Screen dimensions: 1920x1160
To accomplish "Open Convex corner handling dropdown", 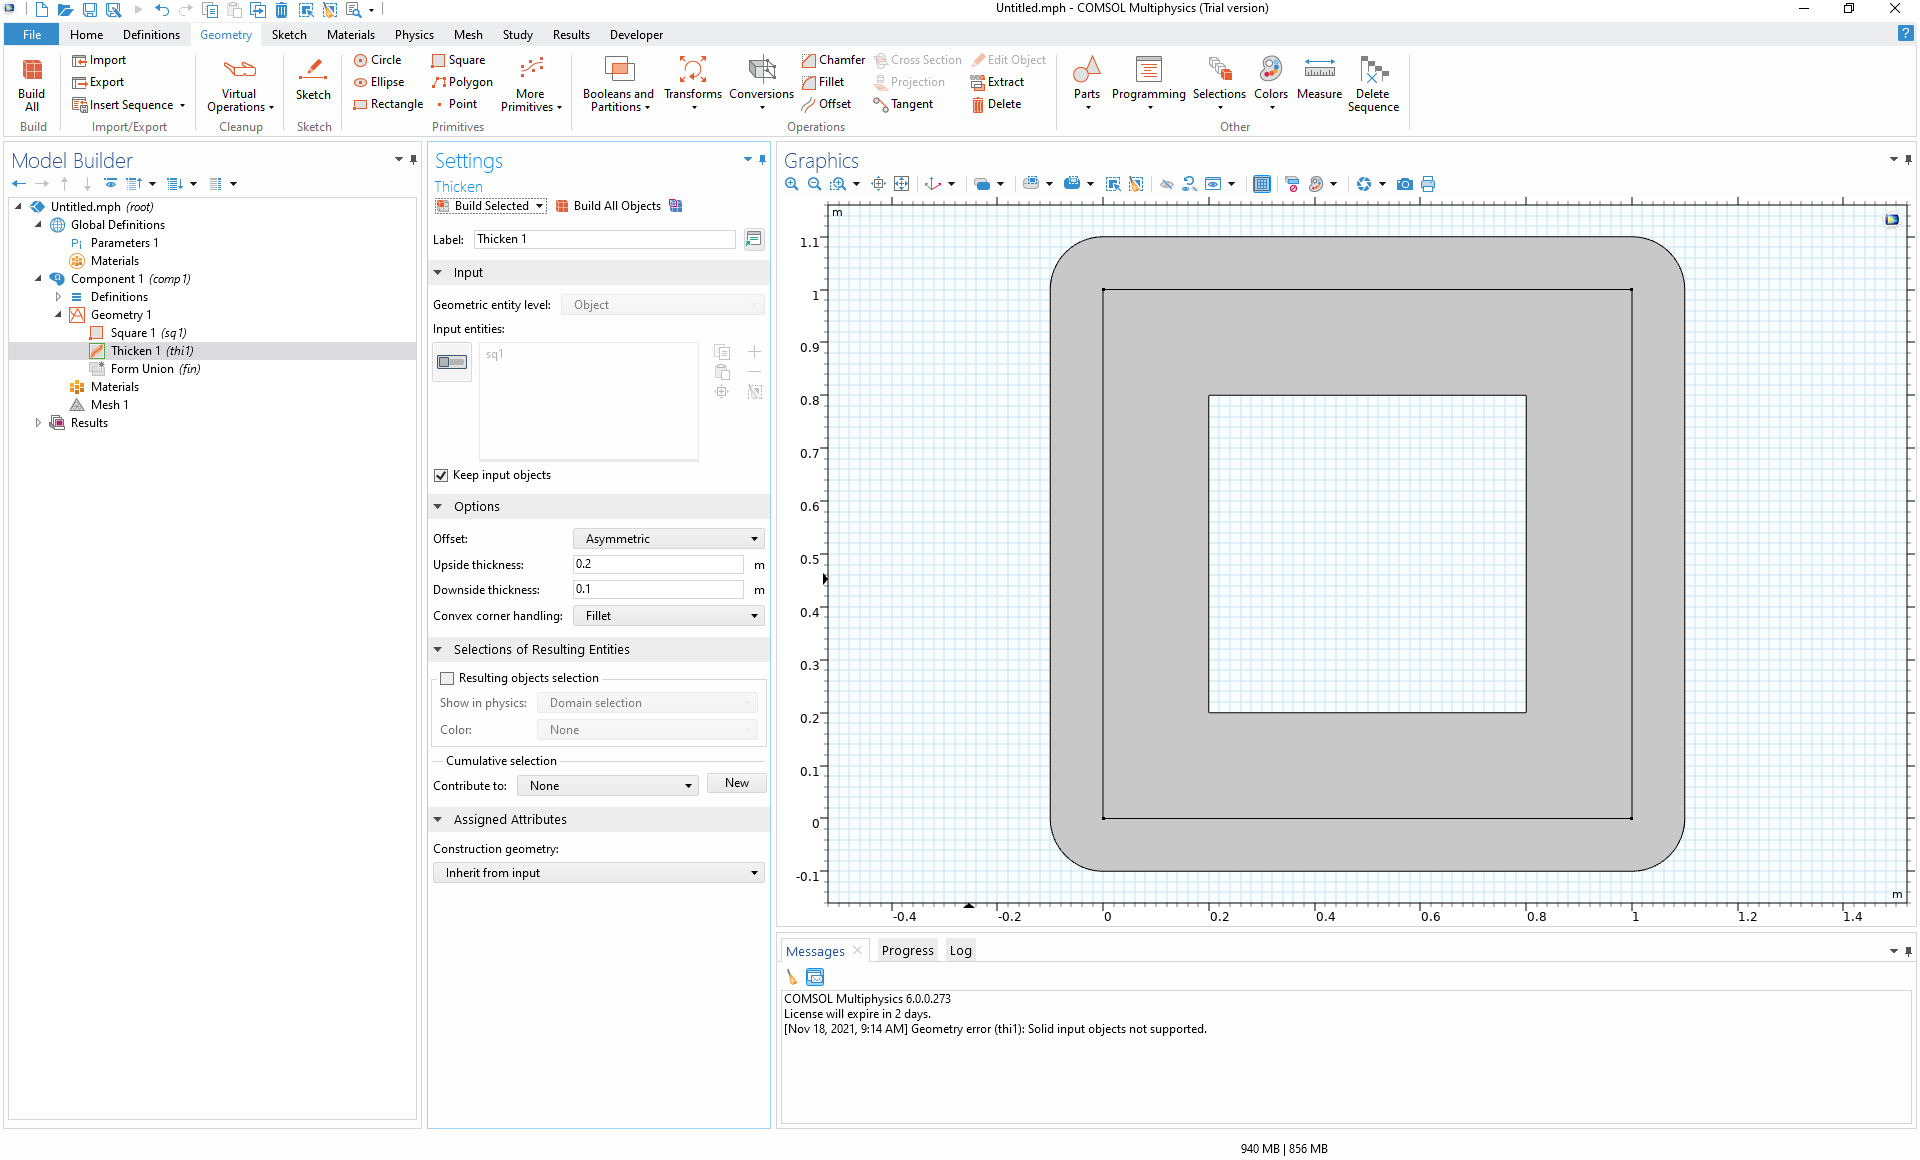I will (x=668, y=616).
